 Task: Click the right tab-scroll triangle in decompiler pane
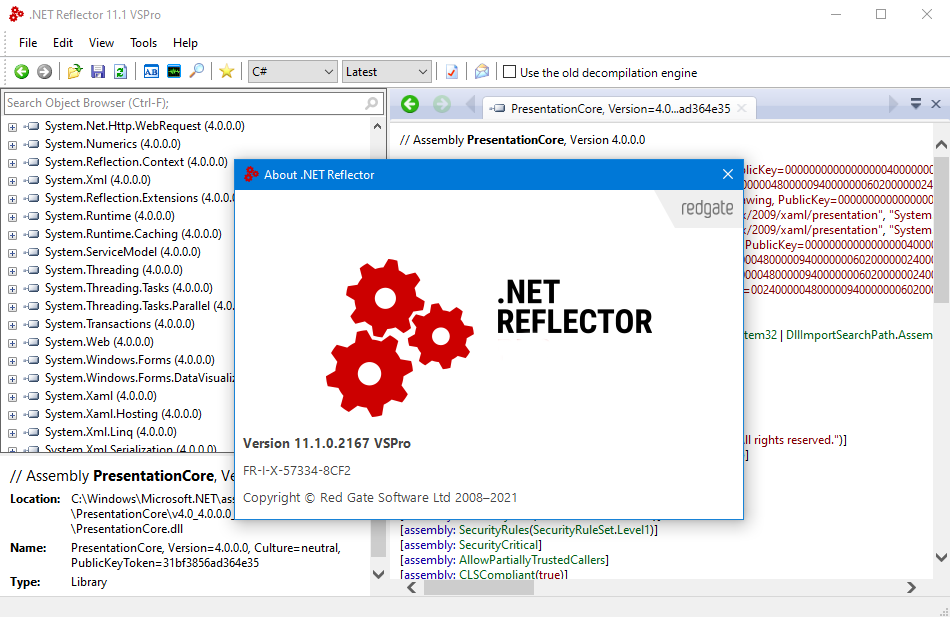(x=892, y=104)
